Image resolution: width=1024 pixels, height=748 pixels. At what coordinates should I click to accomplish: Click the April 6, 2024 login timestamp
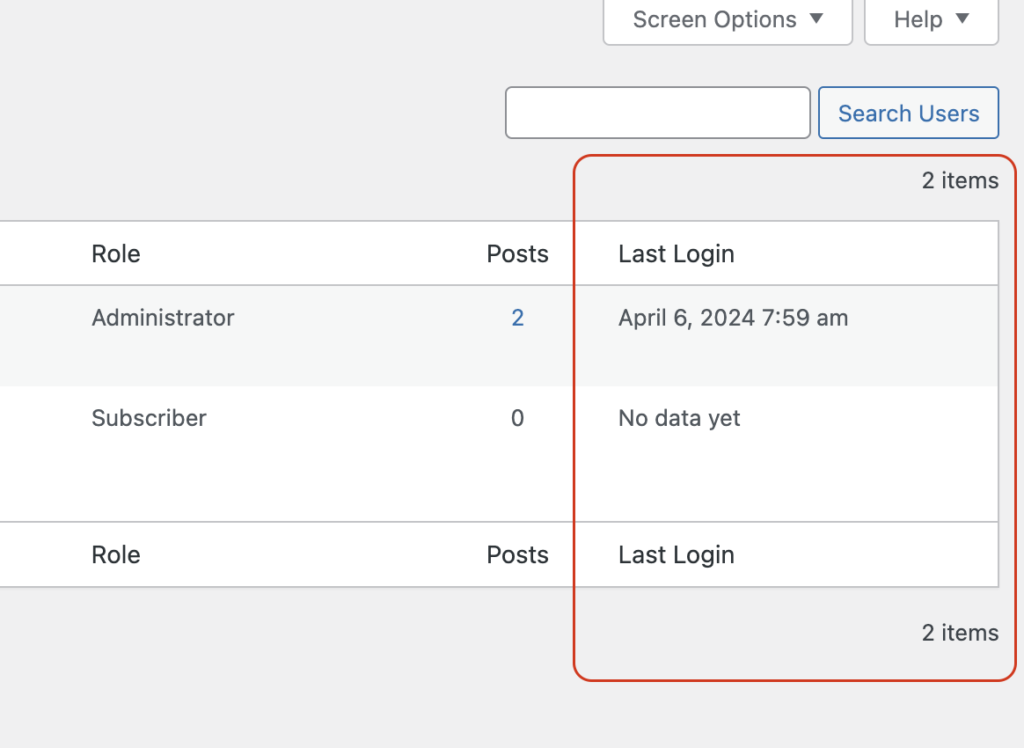click(x=733, y=317)
